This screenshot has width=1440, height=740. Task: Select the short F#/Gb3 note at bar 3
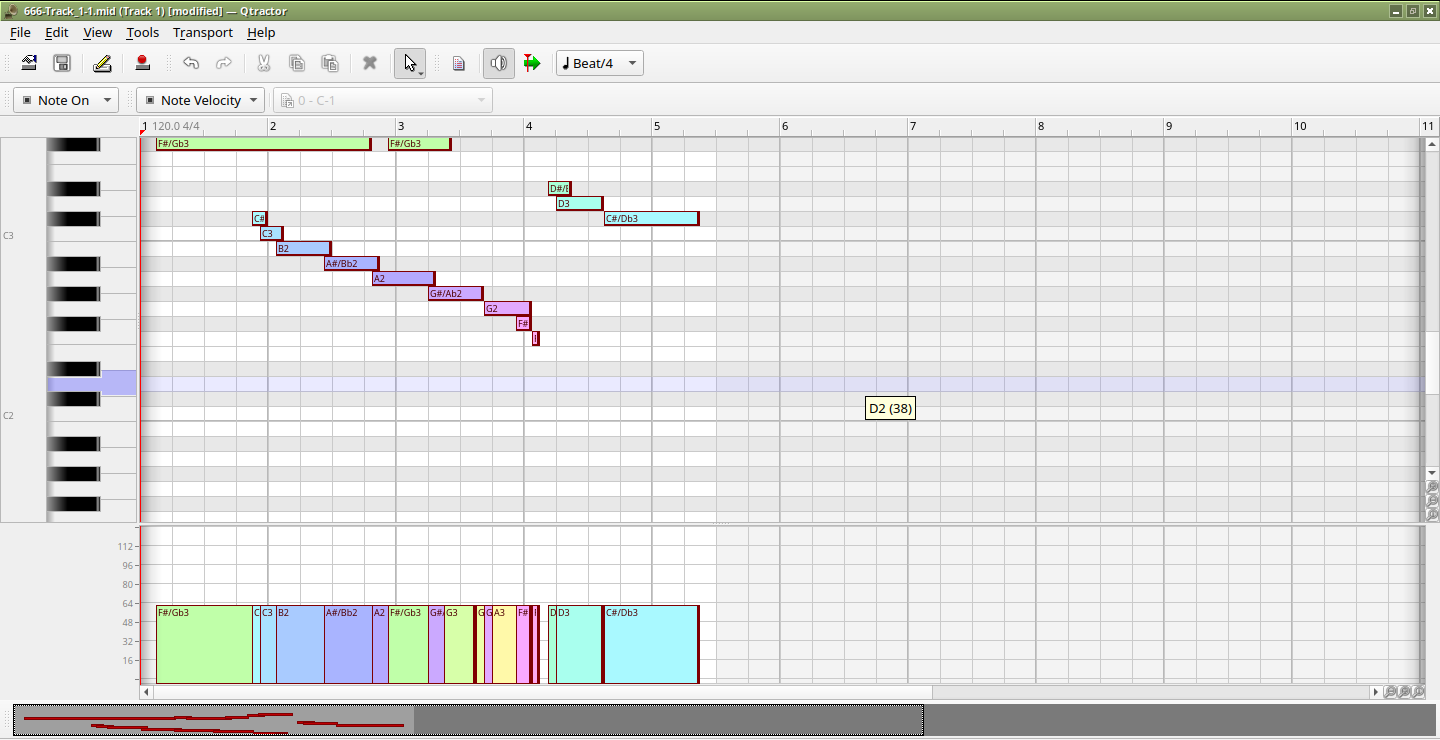[x=420, y=144]
